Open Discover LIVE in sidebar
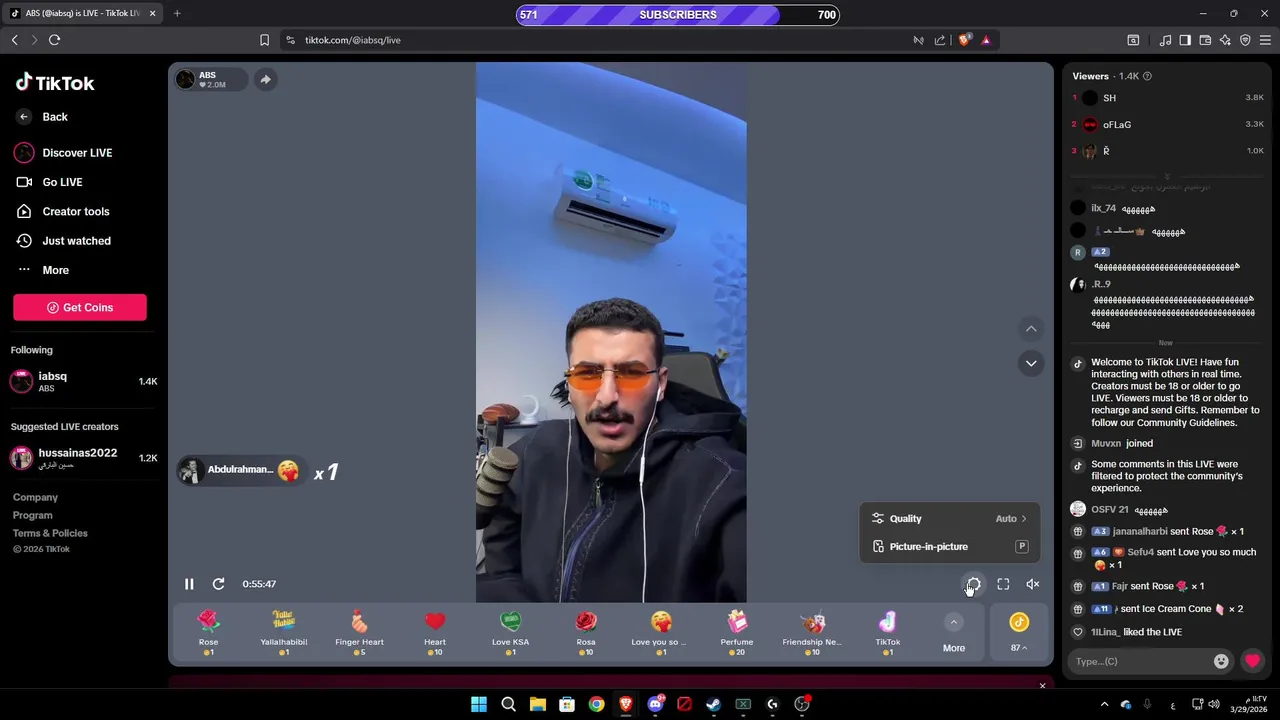This screenshot has width=1280, height=720. coord(63,153)
